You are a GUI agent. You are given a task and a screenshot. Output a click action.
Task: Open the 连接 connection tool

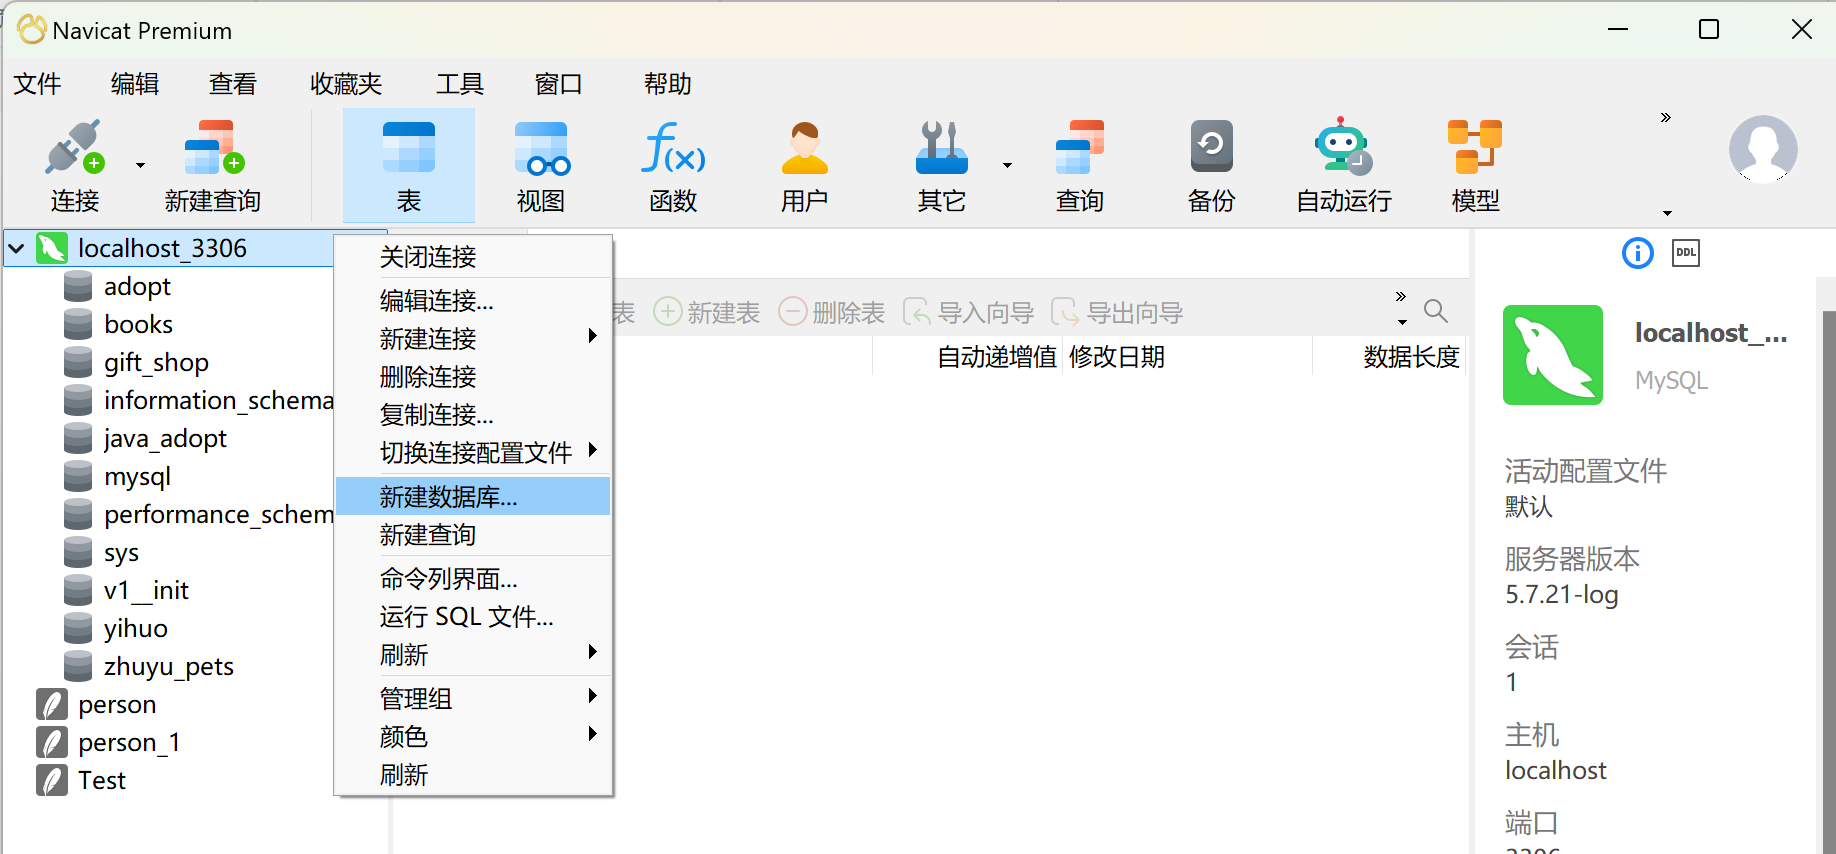pos(75,166)
